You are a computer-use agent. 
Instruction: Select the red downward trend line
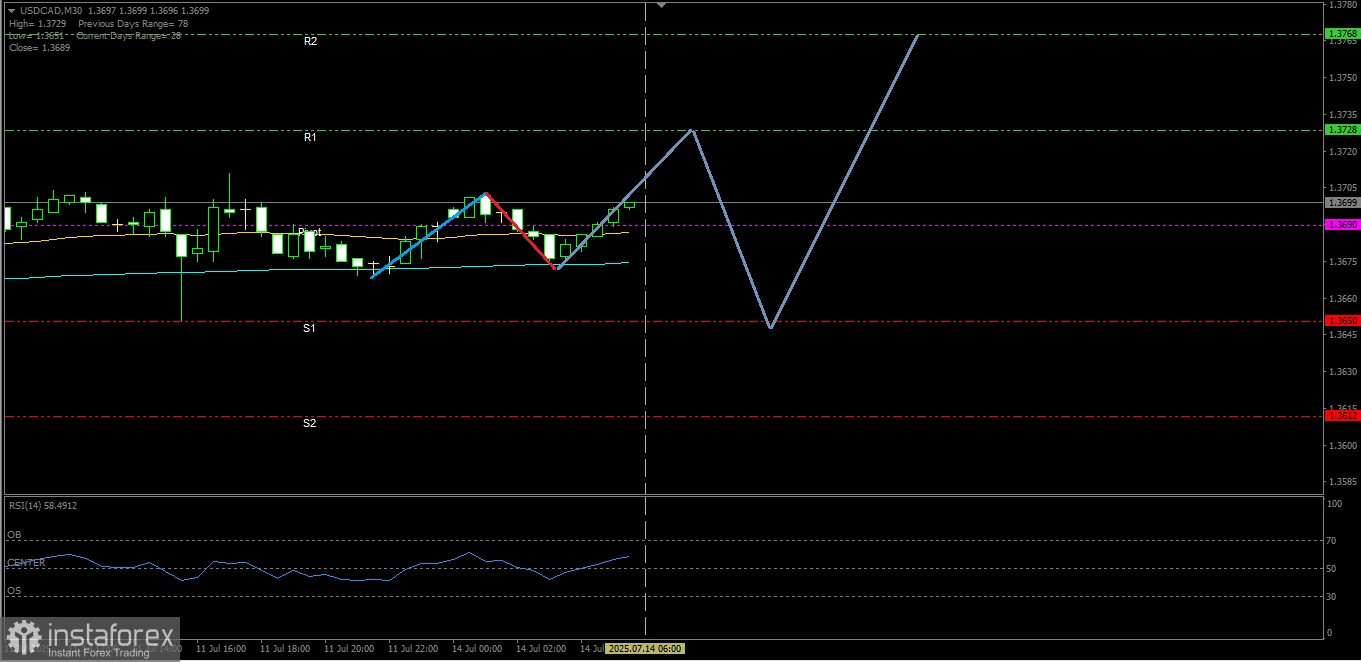coord(520,231)
